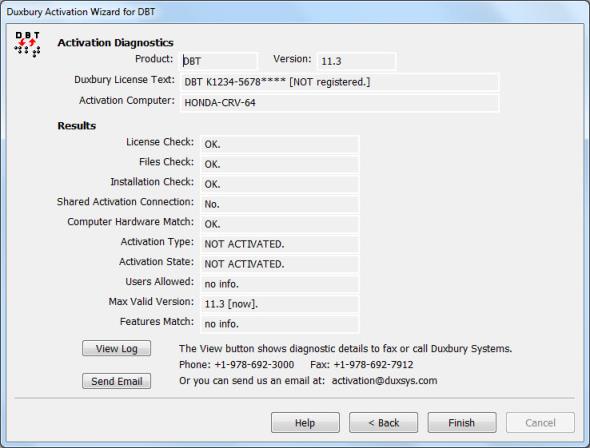Open Help for the activation wizard

click(x=305, y=423)
